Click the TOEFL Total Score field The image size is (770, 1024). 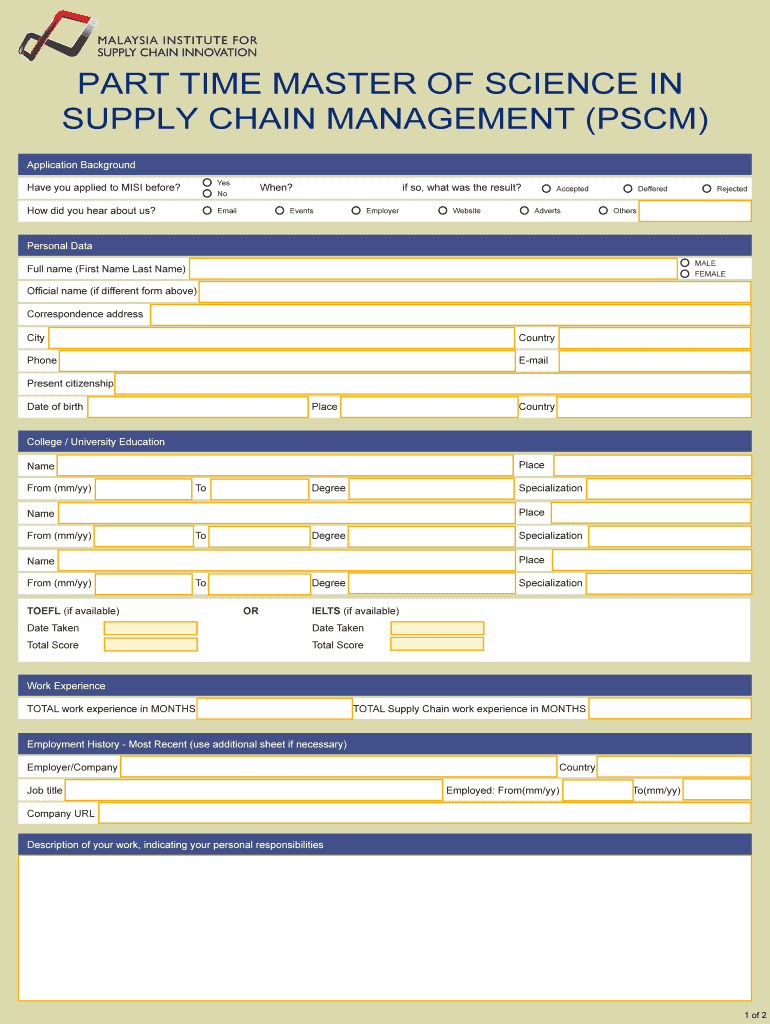pos(151,645)
